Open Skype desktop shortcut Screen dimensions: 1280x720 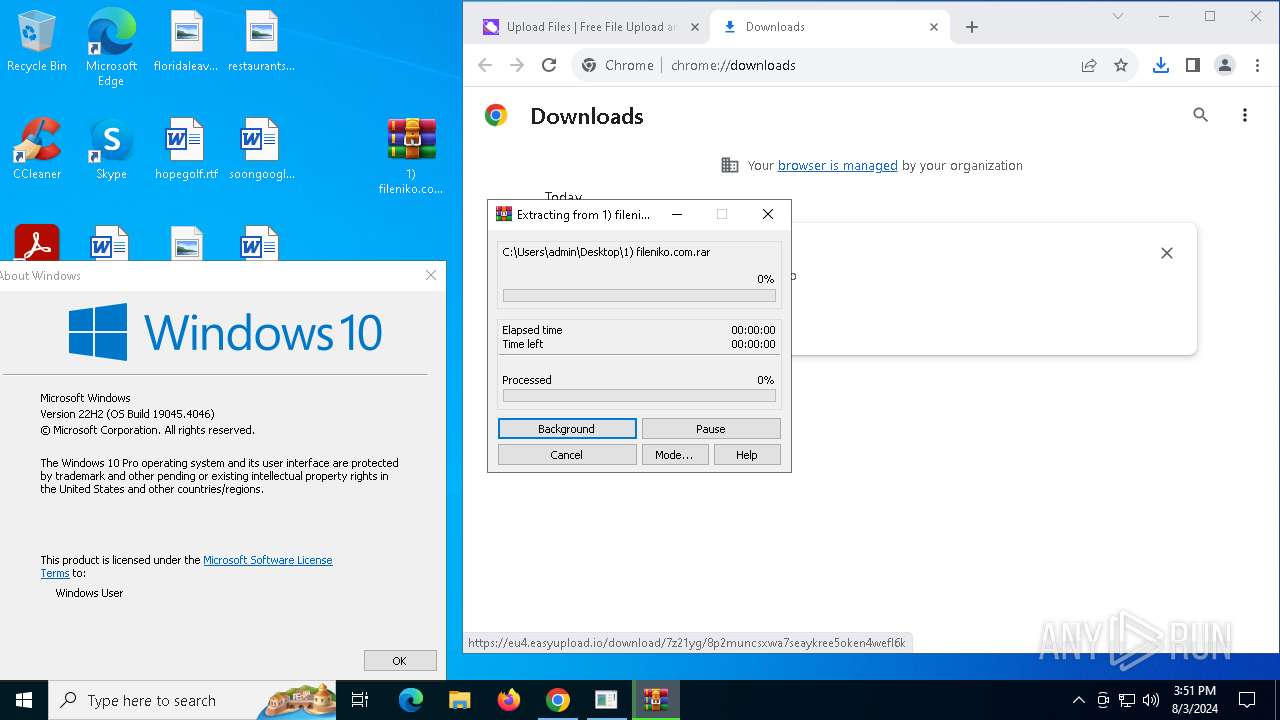111,149
